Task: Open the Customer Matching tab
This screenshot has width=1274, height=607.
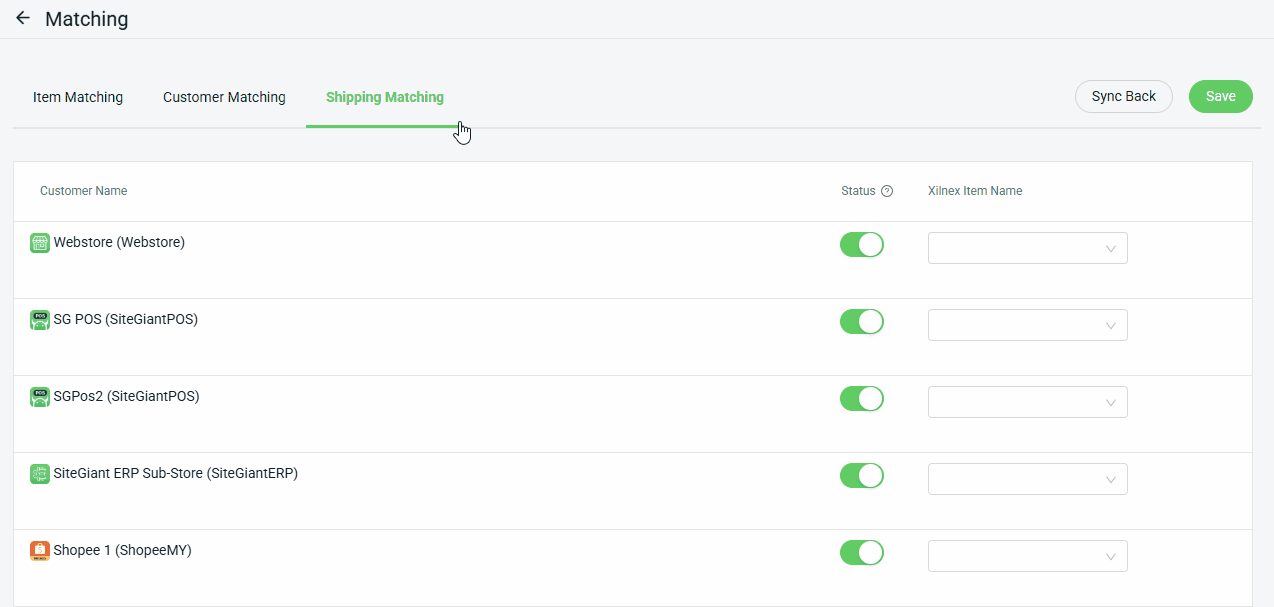Action: tap(224, 97)
